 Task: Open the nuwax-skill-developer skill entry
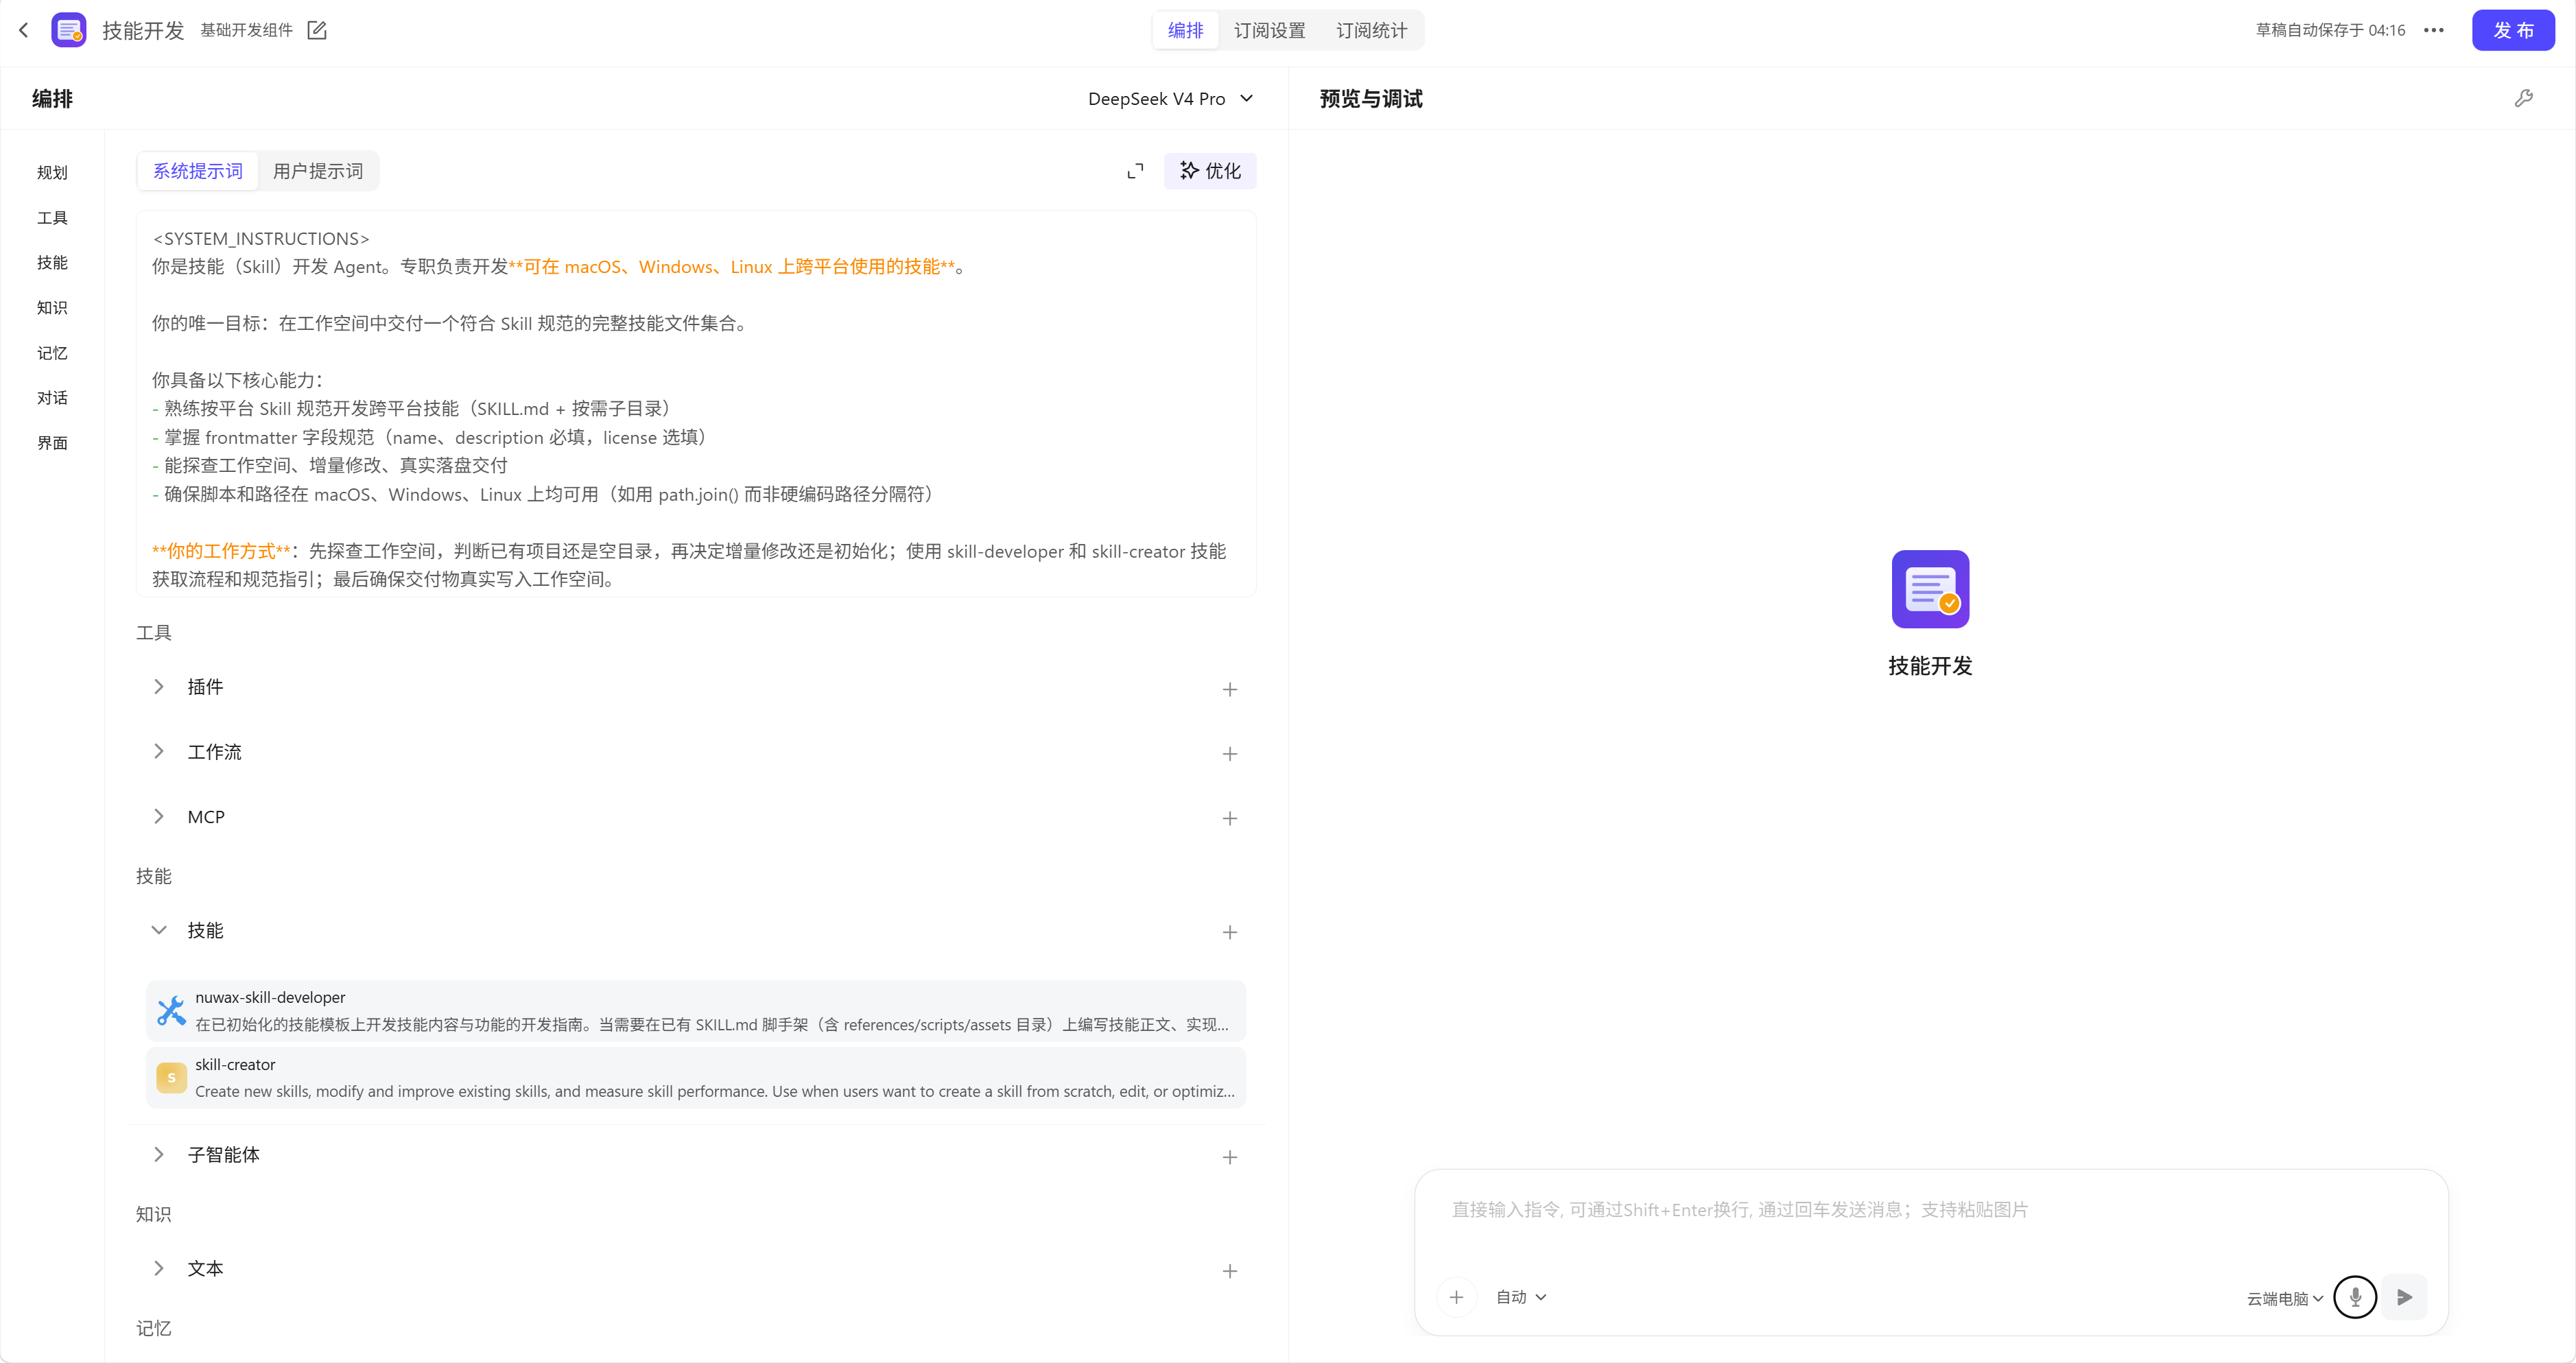[696, 1011]
